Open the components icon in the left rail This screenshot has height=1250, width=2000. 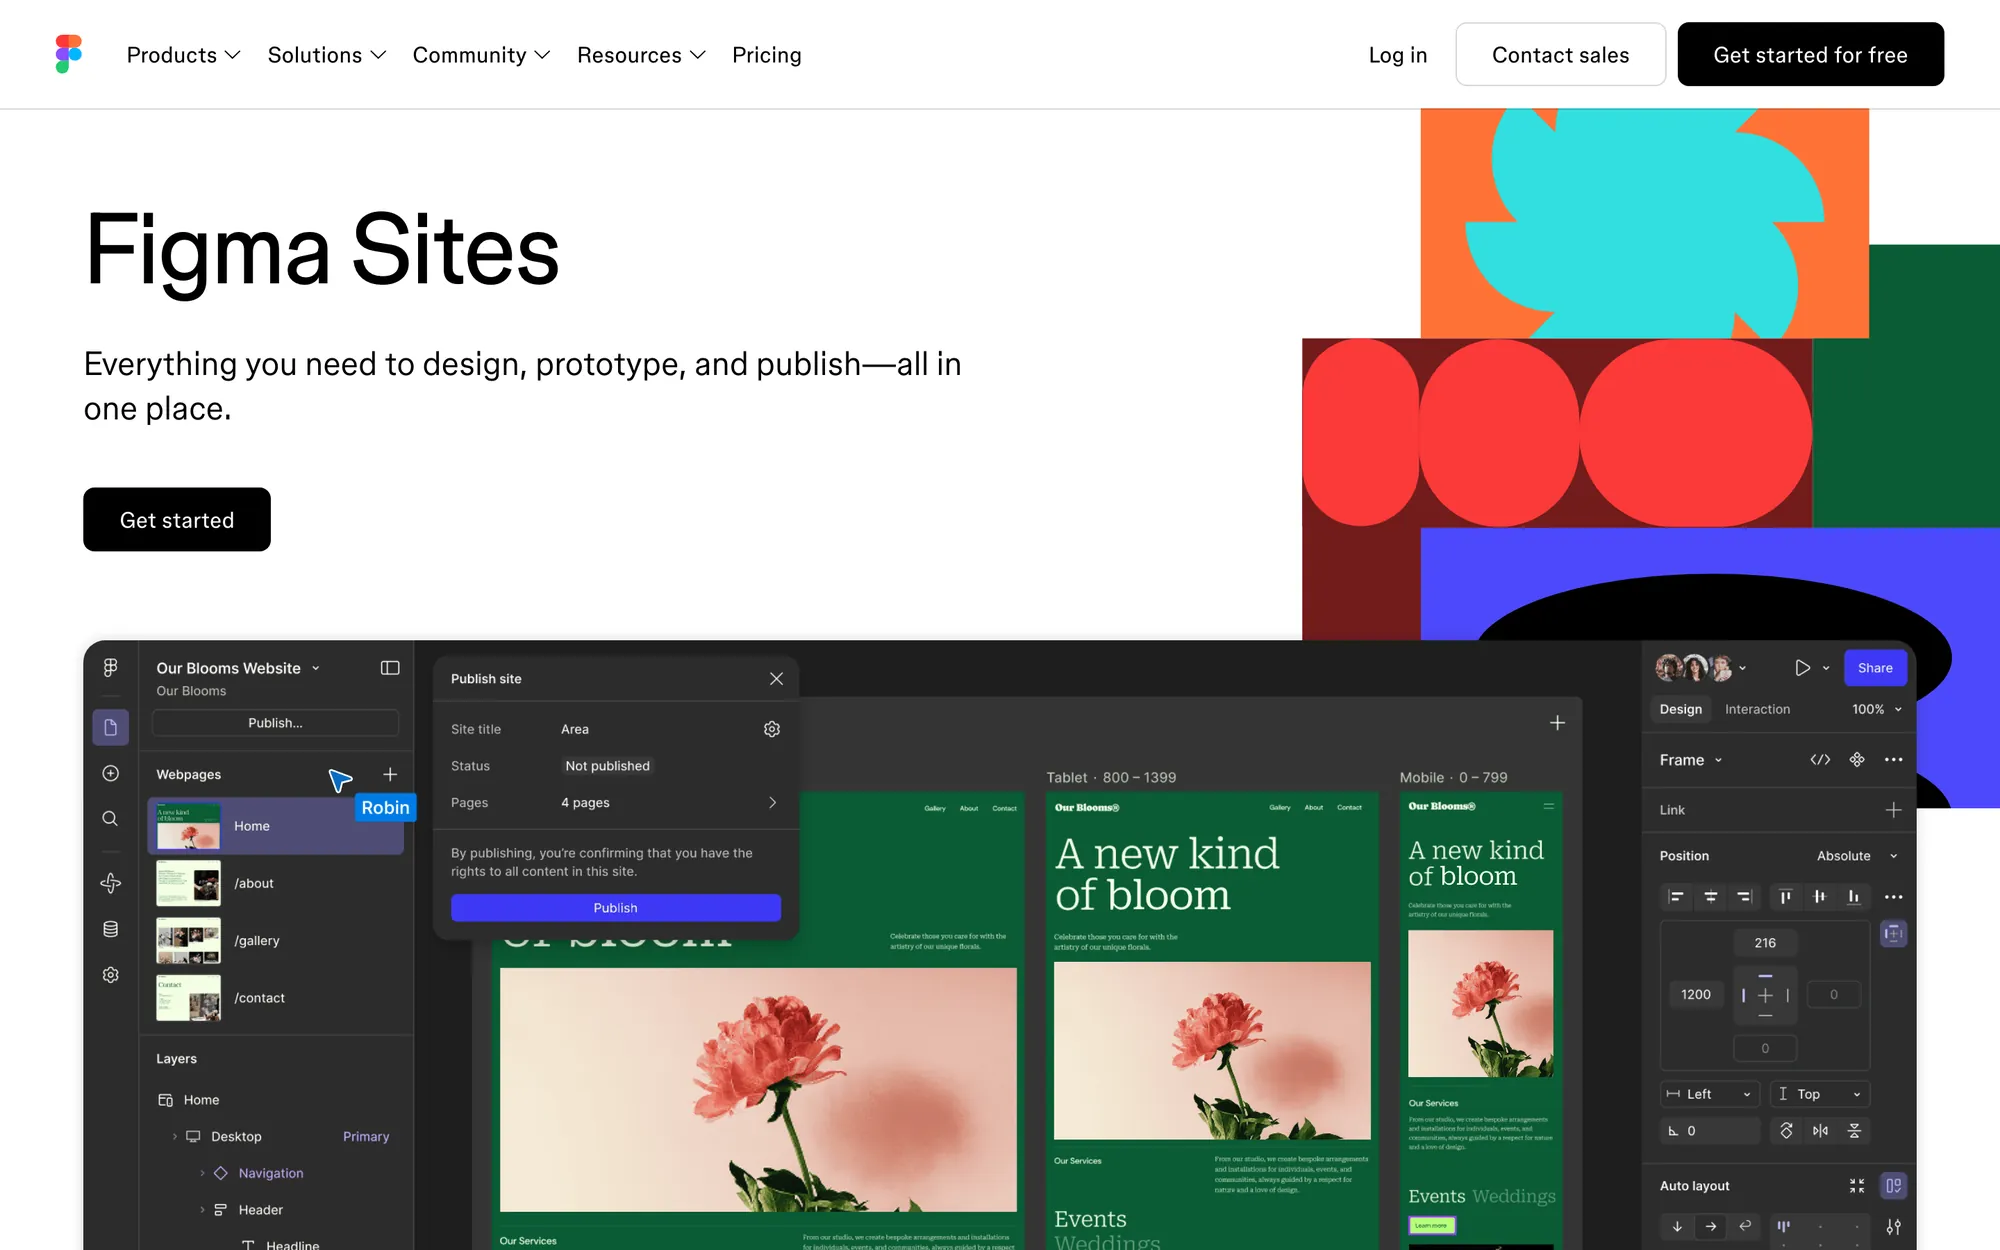click(111, 883)
